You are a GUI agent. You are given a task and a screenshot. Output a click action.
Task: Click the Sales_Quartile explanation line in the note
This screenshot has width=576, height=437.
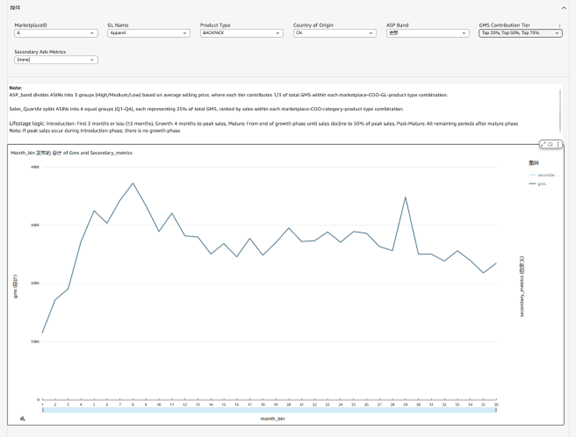tap(206, 109)
